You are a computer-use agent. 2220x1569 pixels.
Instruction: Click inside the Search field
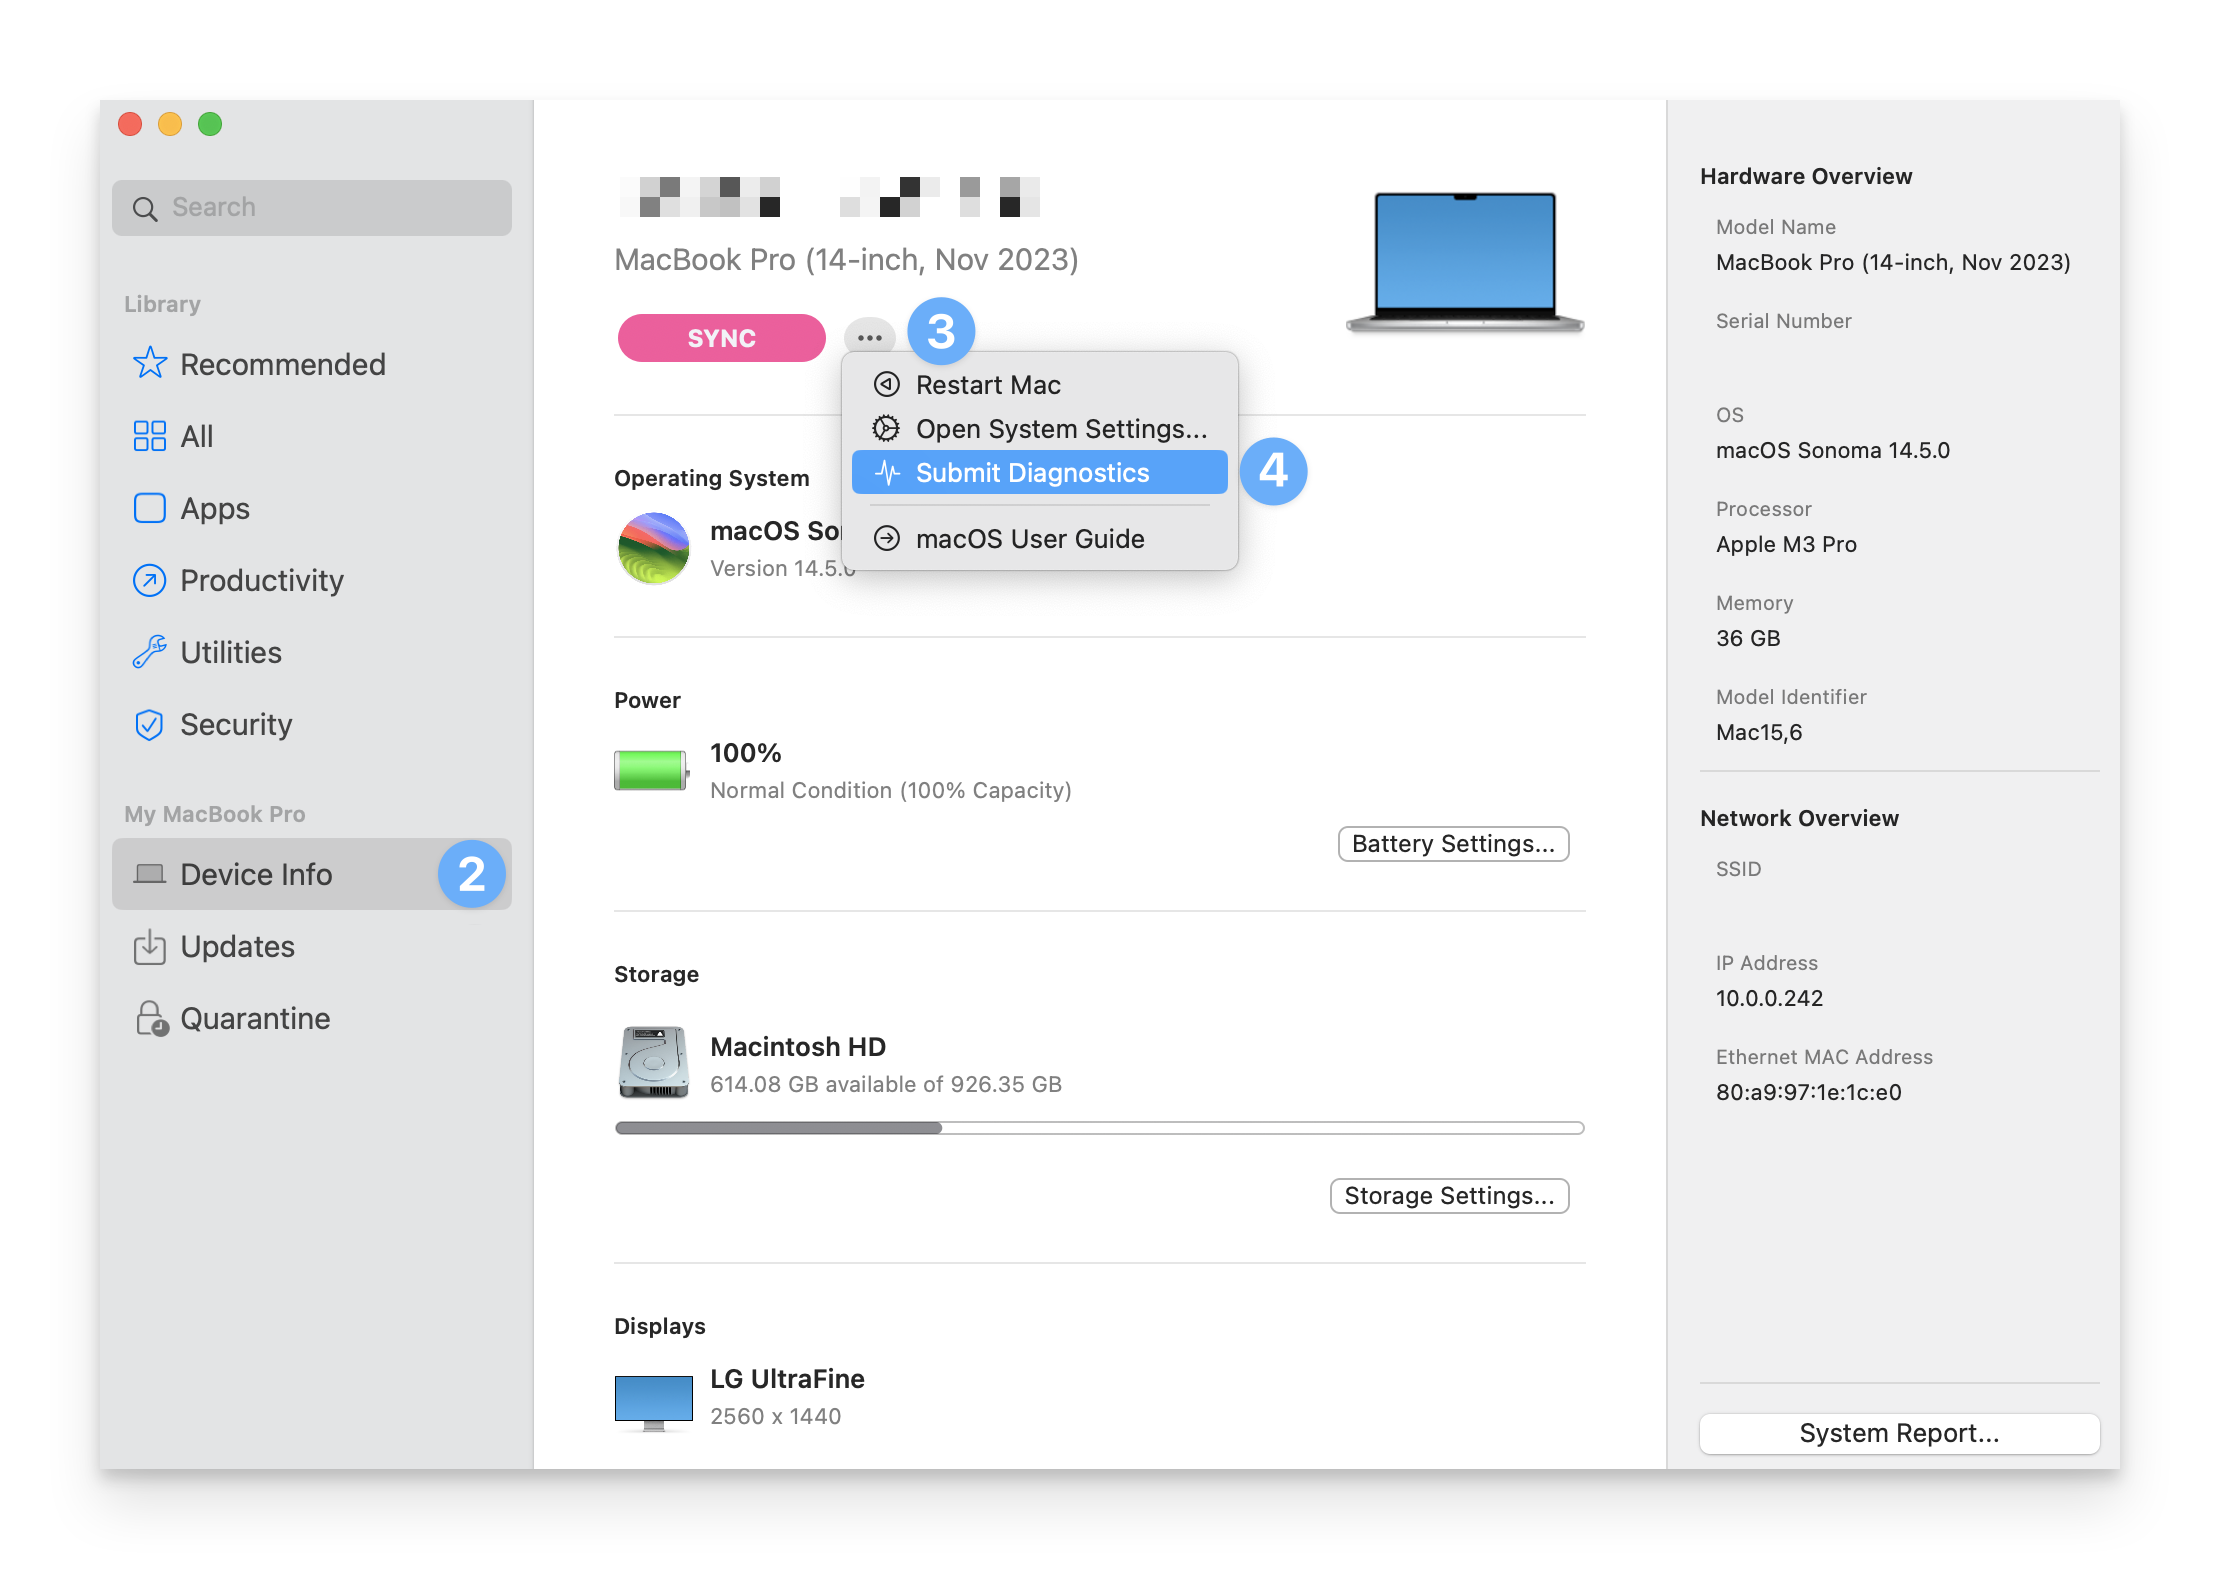pos(311,207)
